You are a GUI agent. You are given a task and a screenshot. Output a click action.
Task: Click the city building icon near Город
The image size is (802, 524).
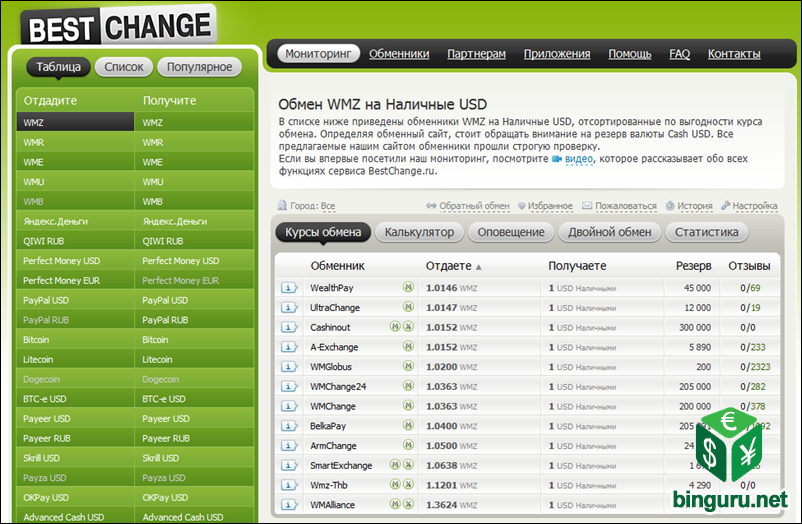tap(282, 205)
